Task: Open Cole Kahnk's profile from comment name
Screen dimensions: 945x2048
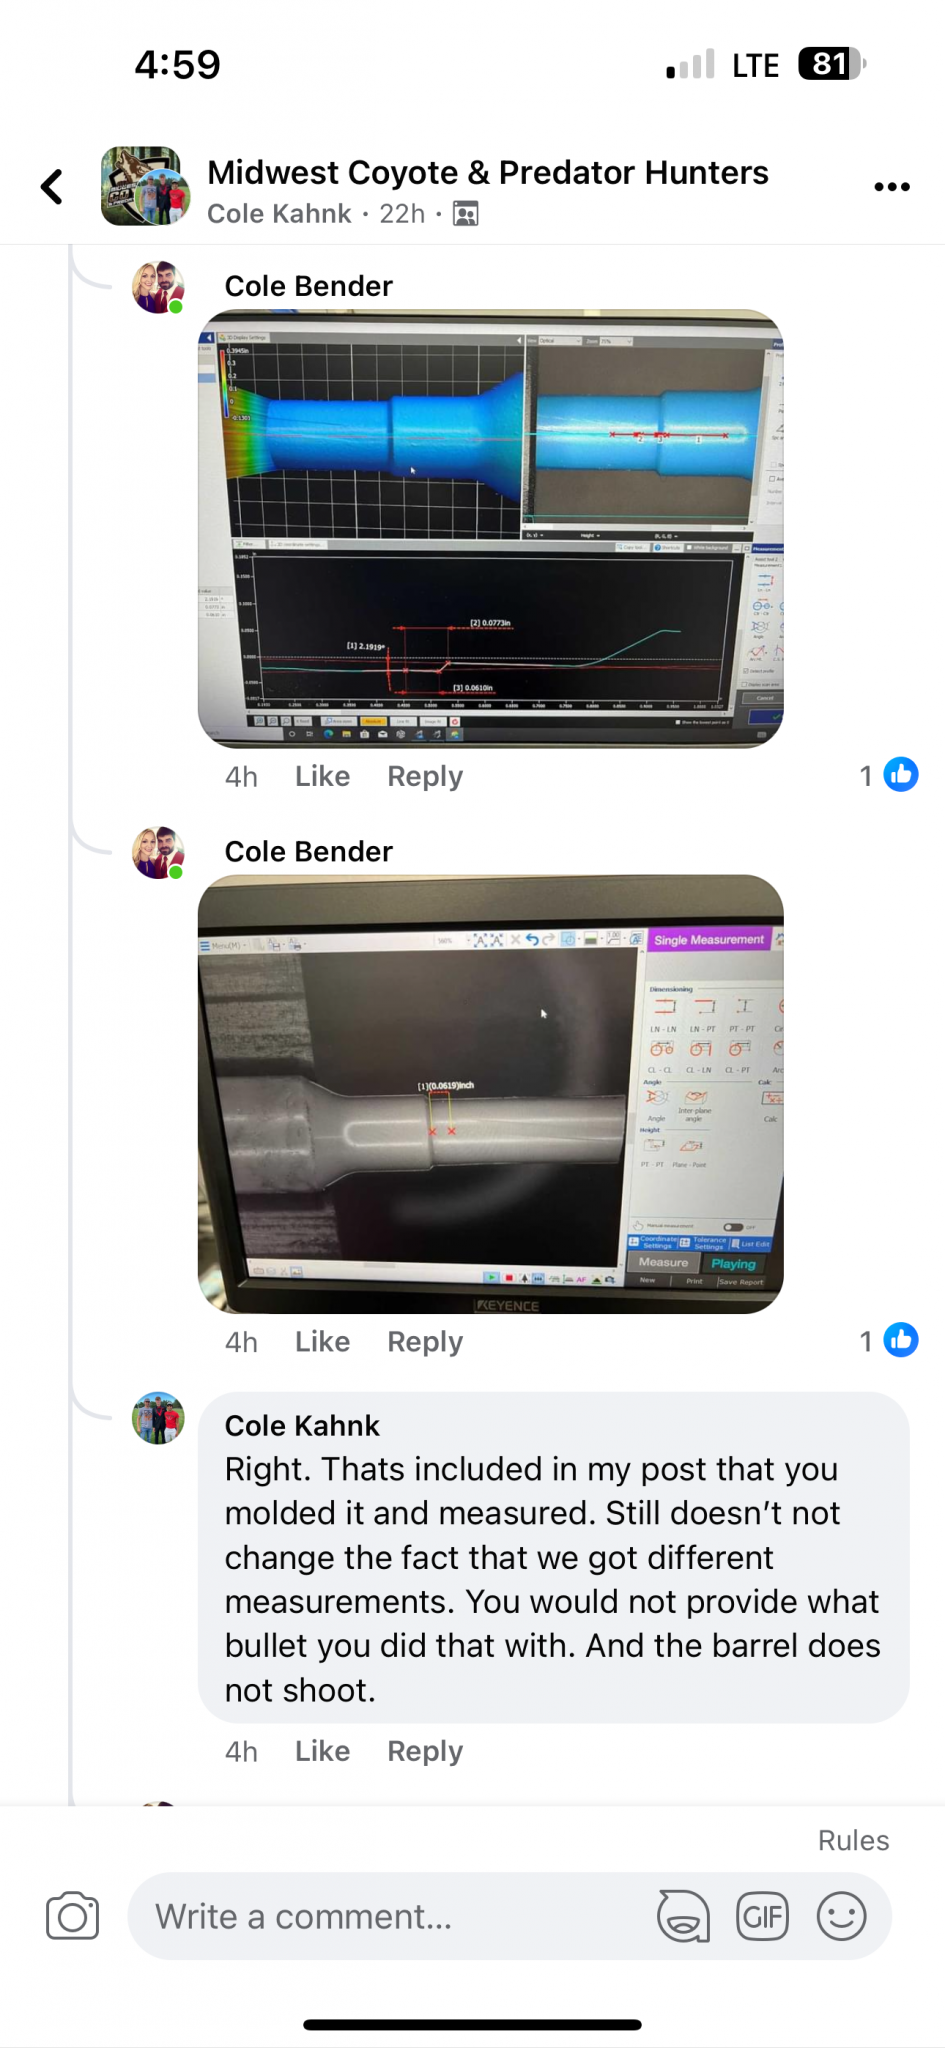Action: click(x=302, y=1425)
